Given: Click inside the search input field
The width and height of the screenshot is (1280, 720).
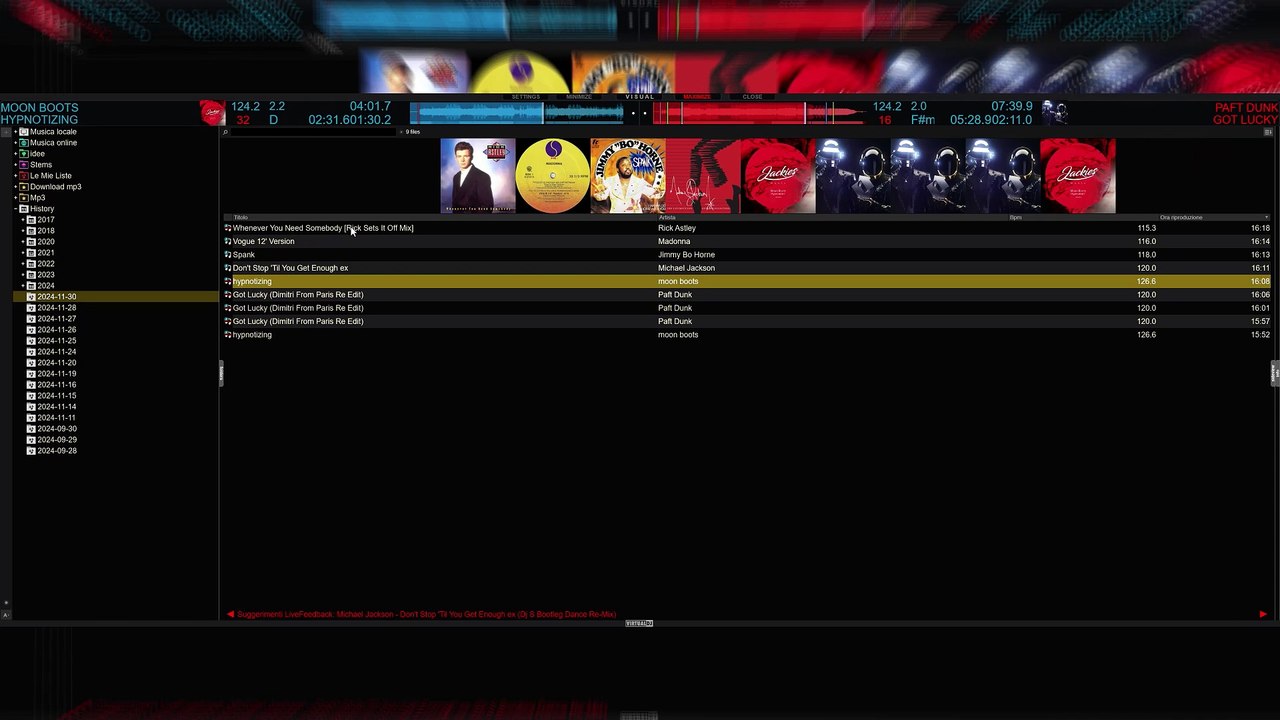Looking at the screenshot, I should click(x=313, y=132).
